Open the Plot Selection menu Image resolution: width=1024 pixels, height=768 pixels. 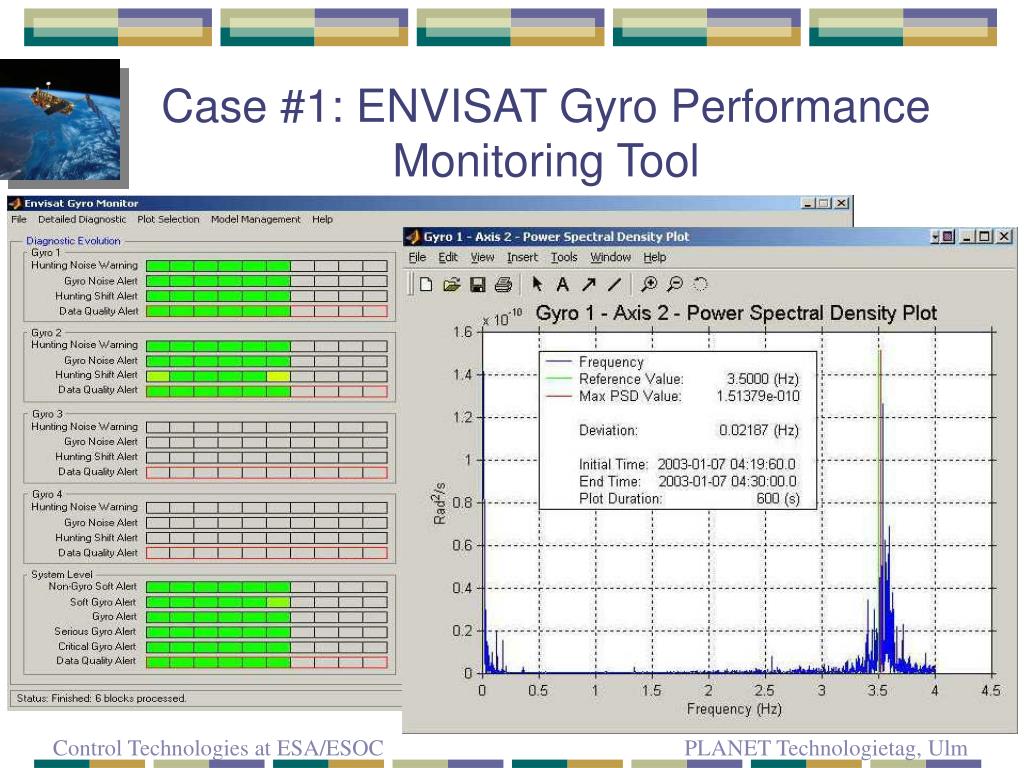[x=168, y=219]
